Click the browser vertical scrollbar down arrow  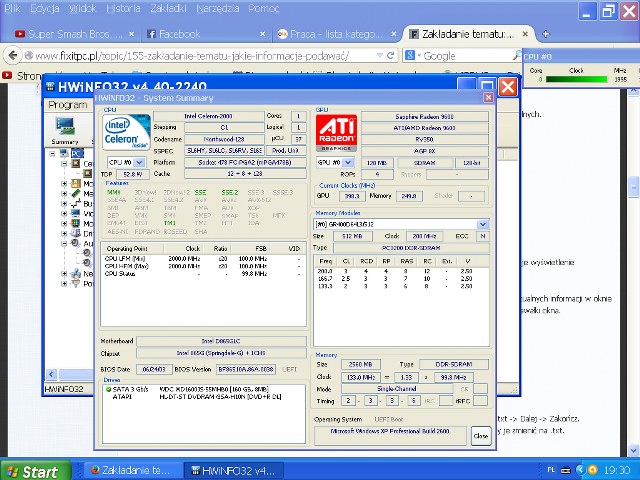(x=633, y=451)
